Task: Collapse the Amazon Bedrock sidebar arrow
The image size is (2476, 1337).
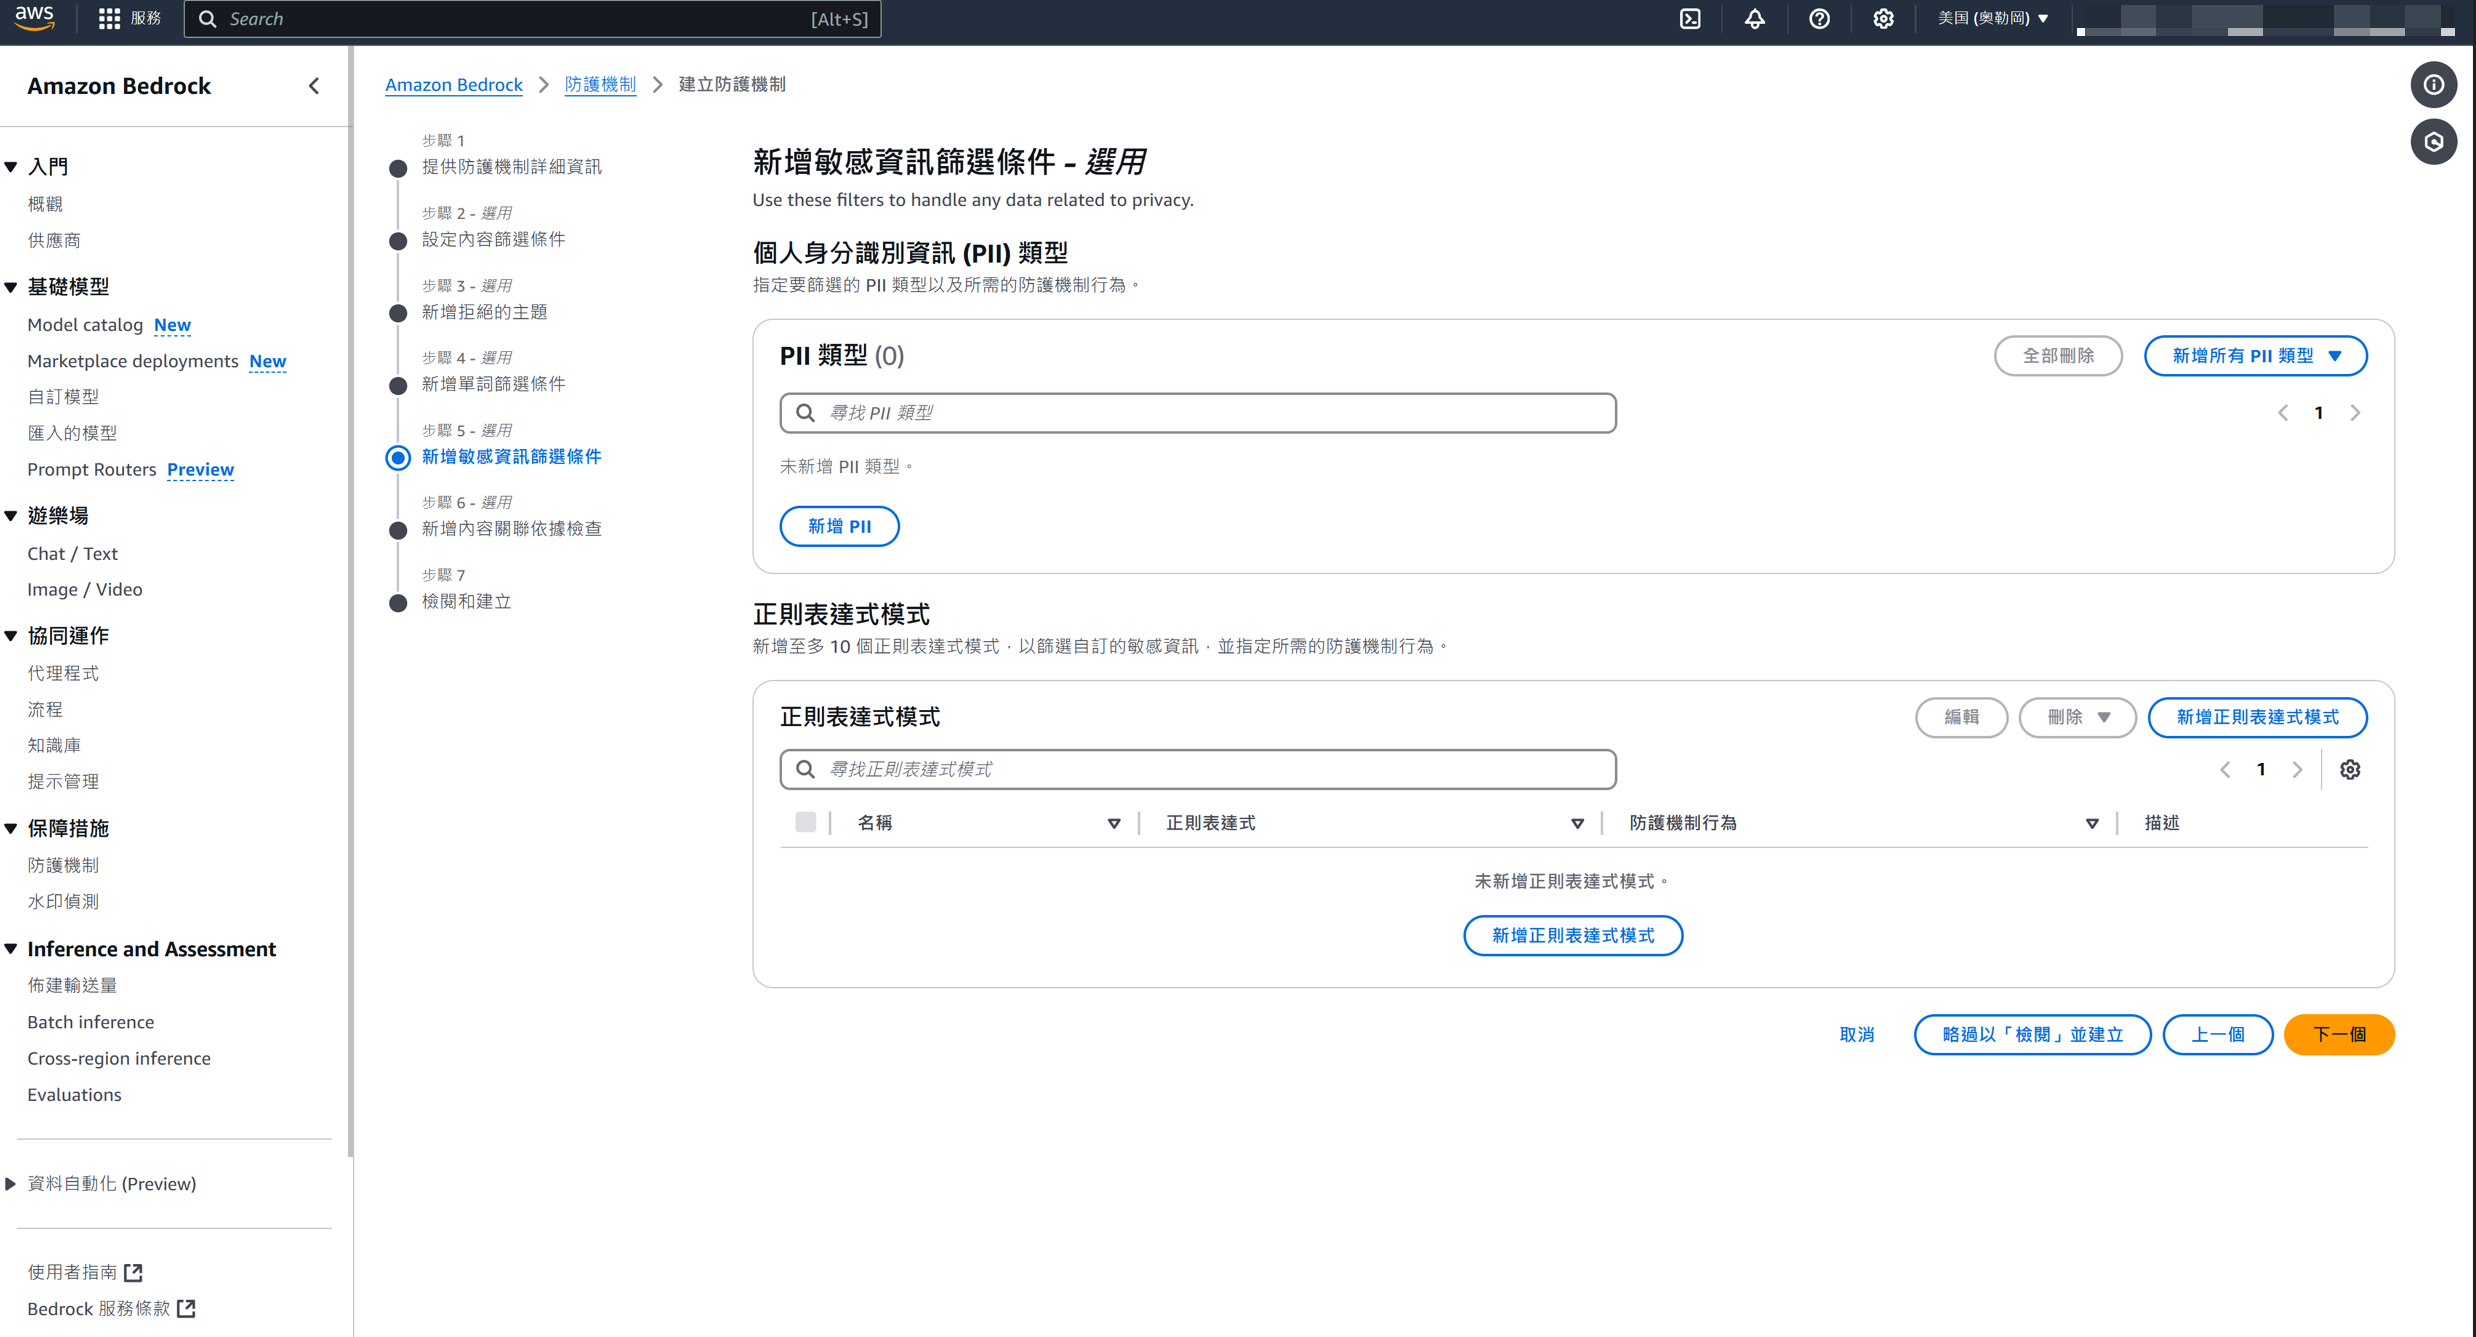Action: [x=314, y=86]
